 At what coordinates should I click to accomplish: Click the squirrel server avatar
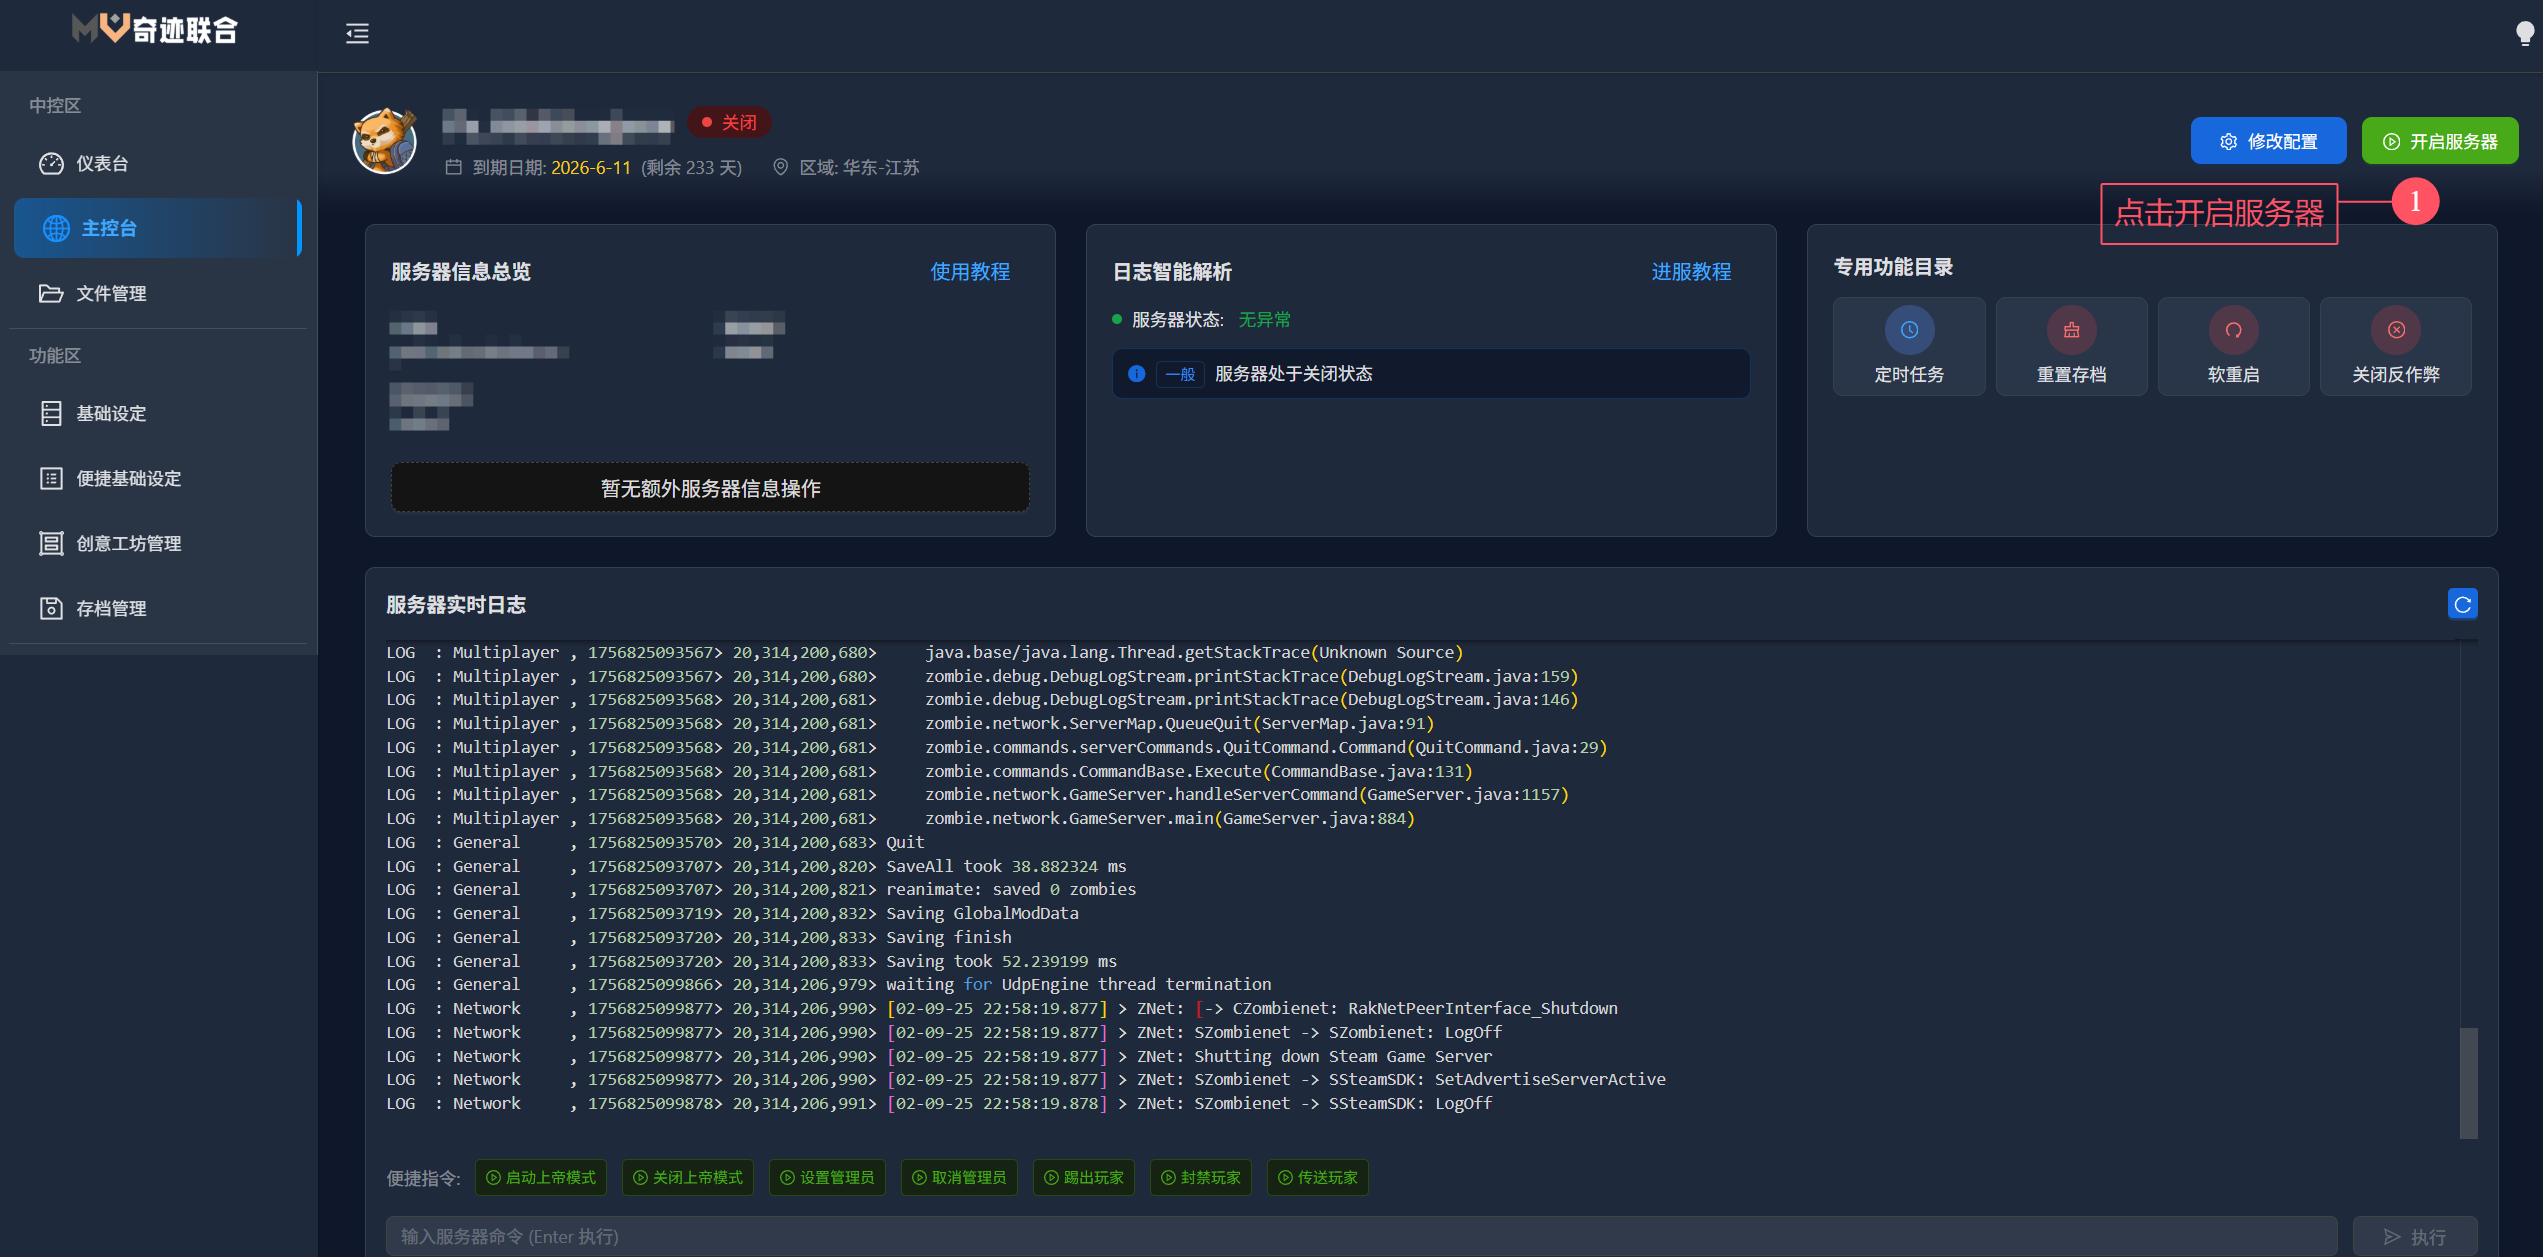click(384, 142)
